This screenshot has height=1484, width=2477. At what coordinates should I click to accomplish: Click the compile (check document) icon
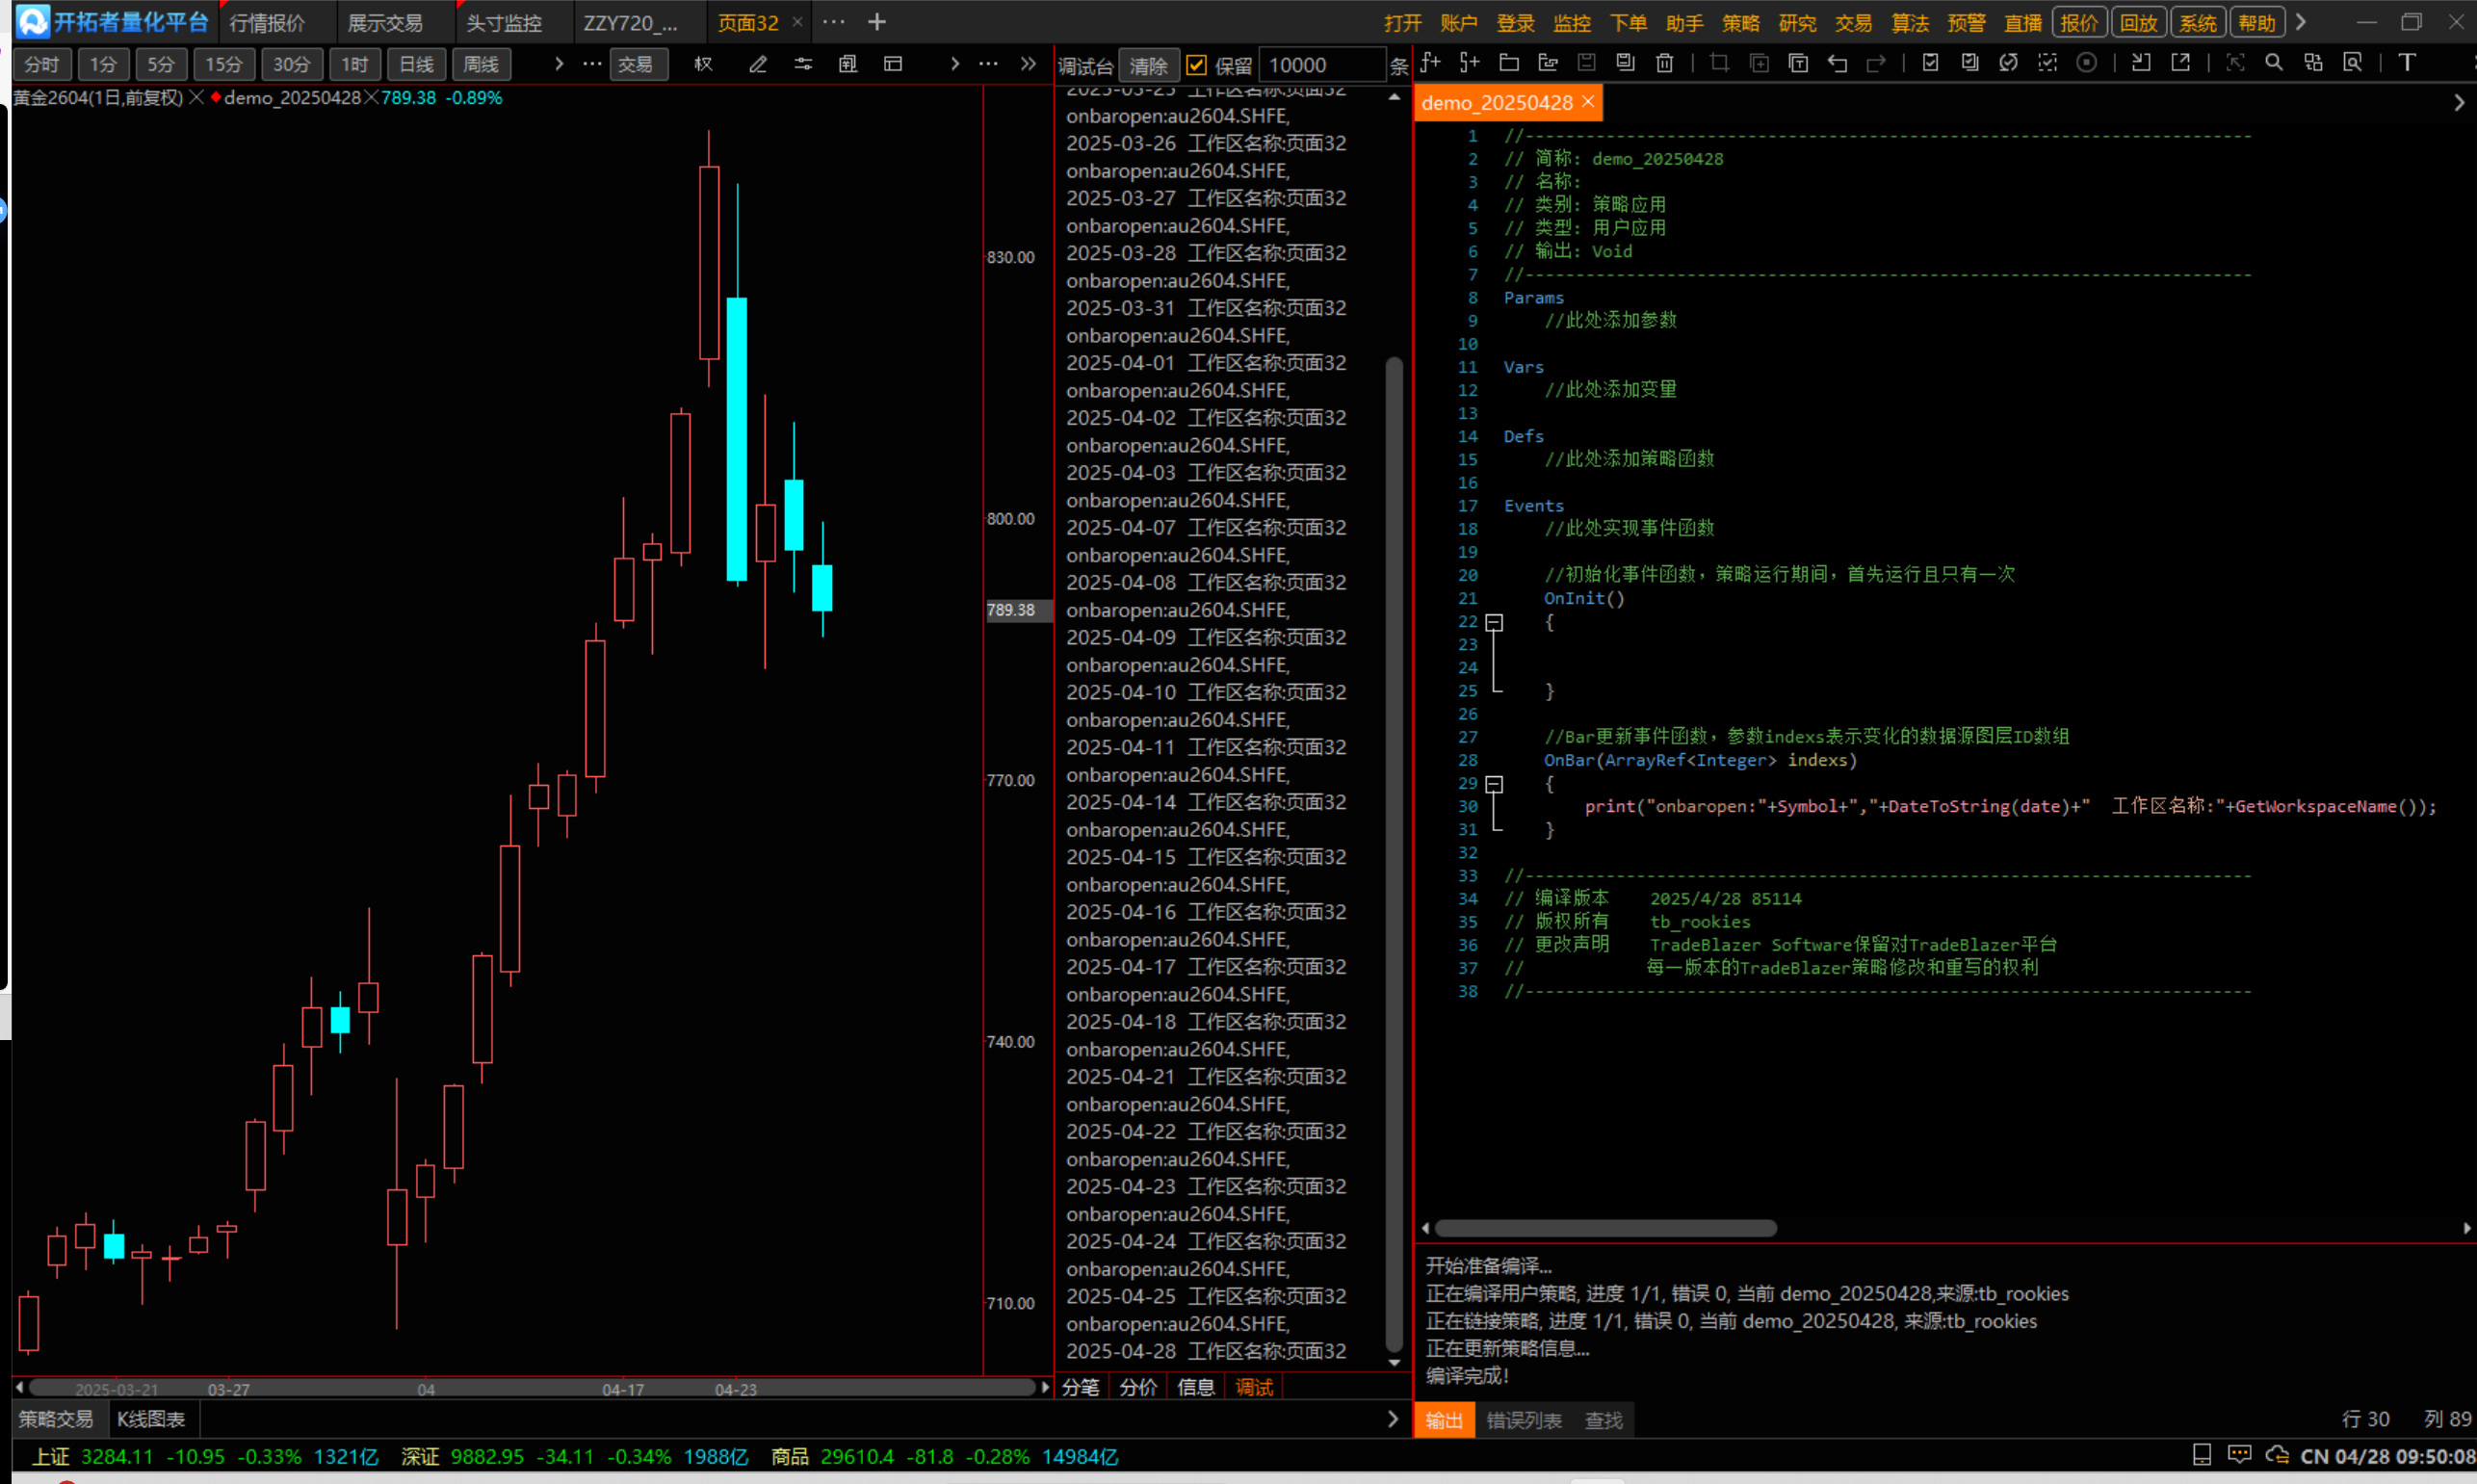pos(1931,63)
